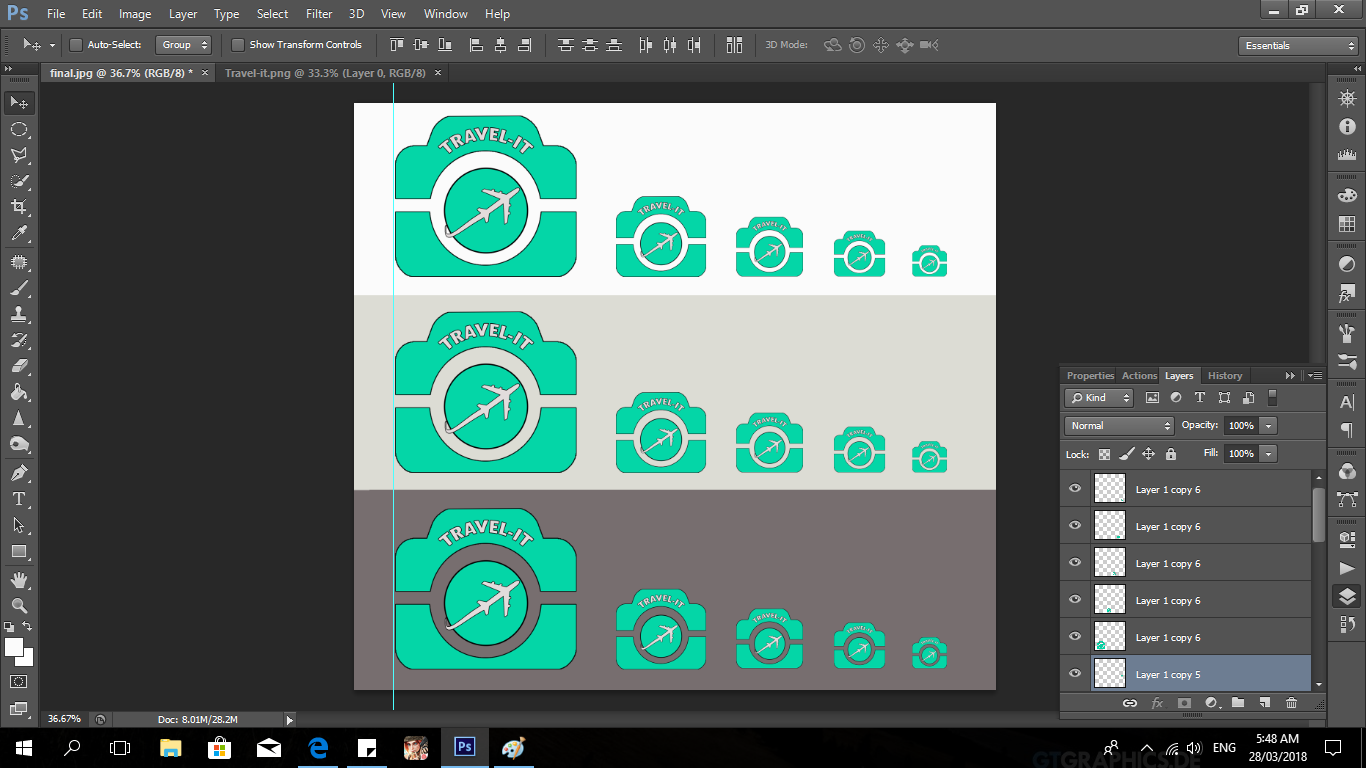The image size is (1366, 768).
Task: Select the Hand tool
Action: (19, 579)
